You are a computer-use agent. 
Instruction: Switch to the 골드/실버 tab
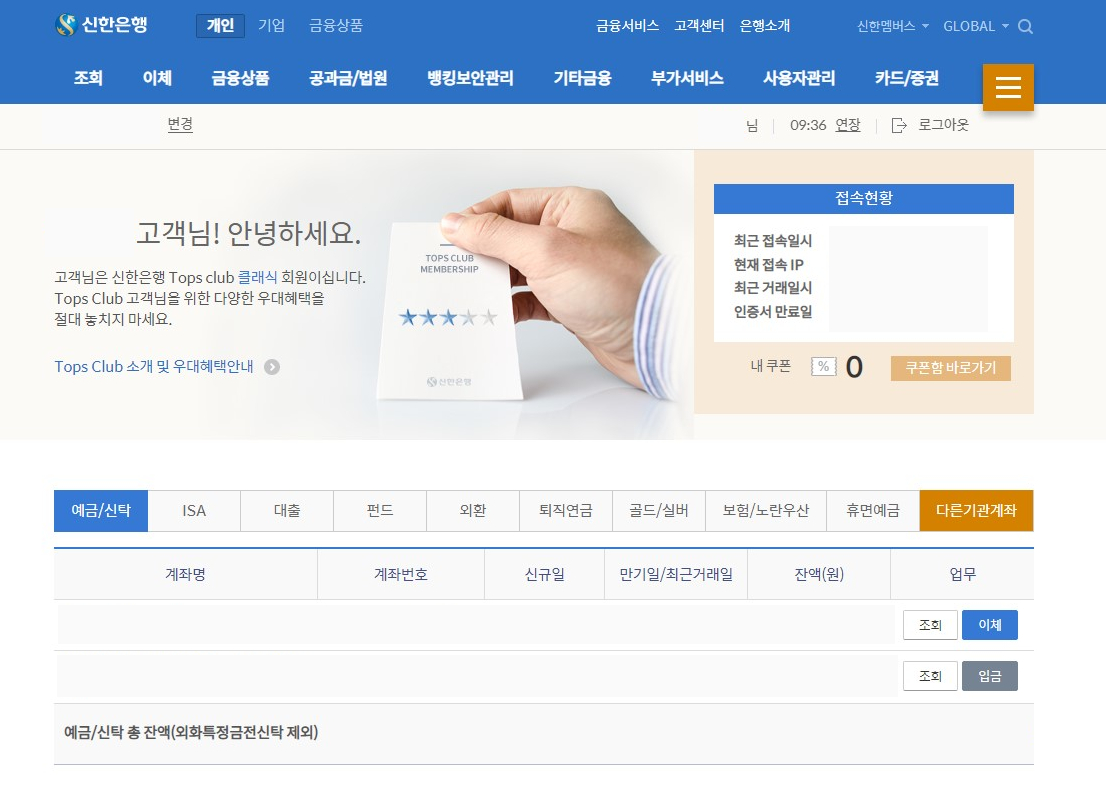point(659,511)
